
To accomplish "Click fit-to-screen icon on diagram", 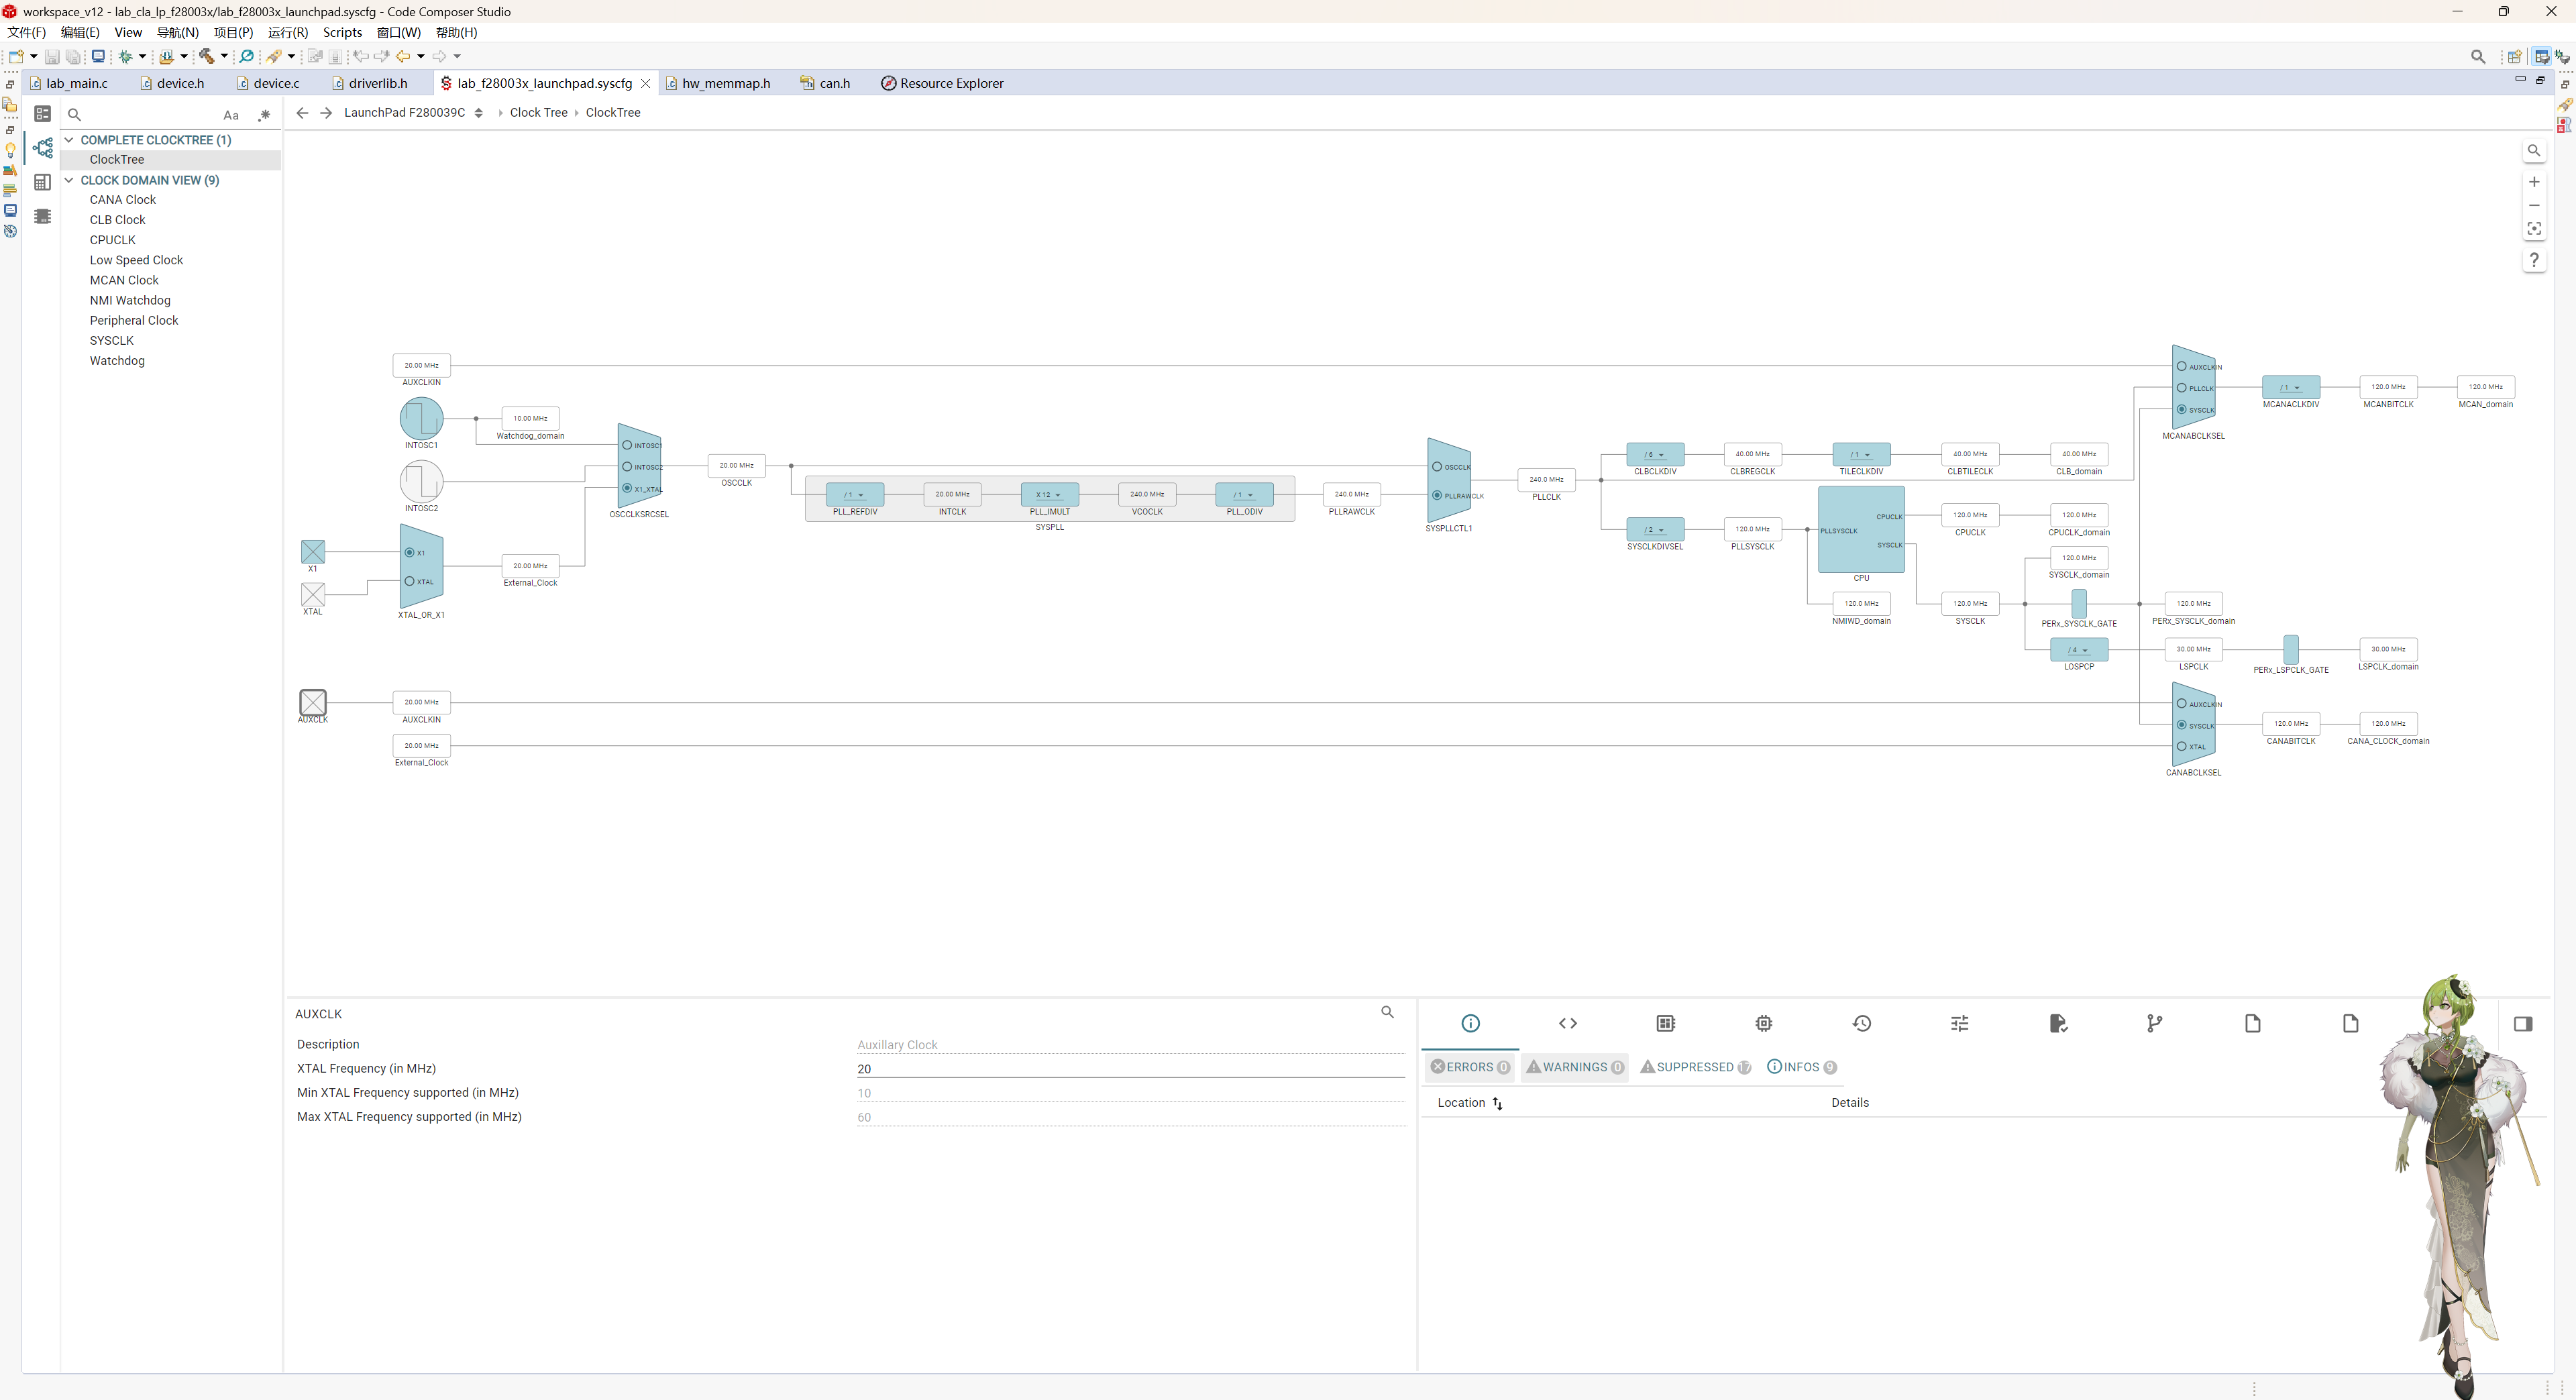I will coord(2533,229).
